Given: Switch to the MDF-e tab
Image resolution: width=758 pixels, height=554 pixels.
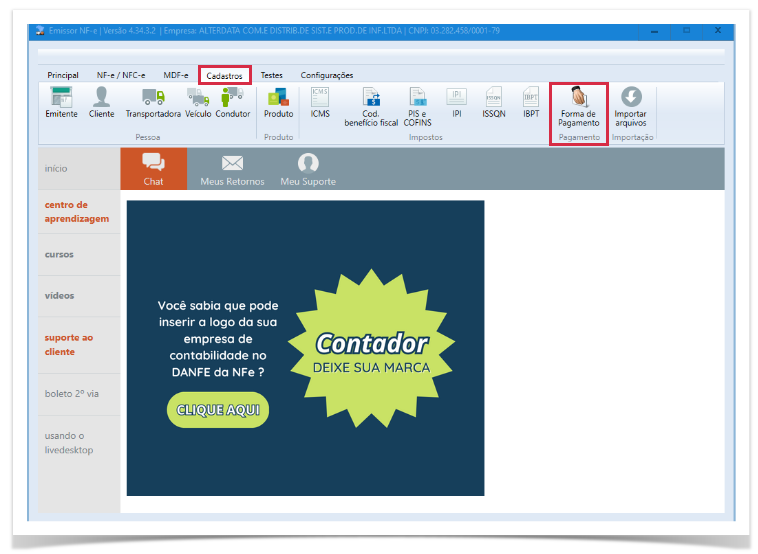Looking at the screenshot, I should tap(176, 75).
